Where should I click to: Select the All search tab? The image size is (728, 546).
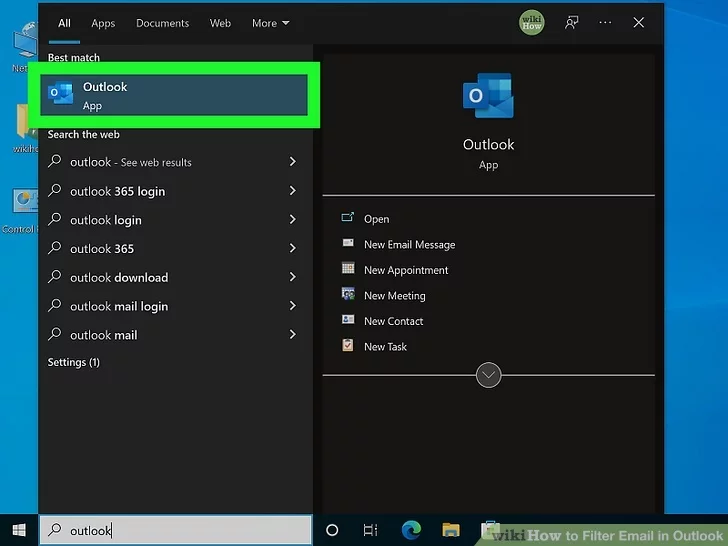(65, 23)
